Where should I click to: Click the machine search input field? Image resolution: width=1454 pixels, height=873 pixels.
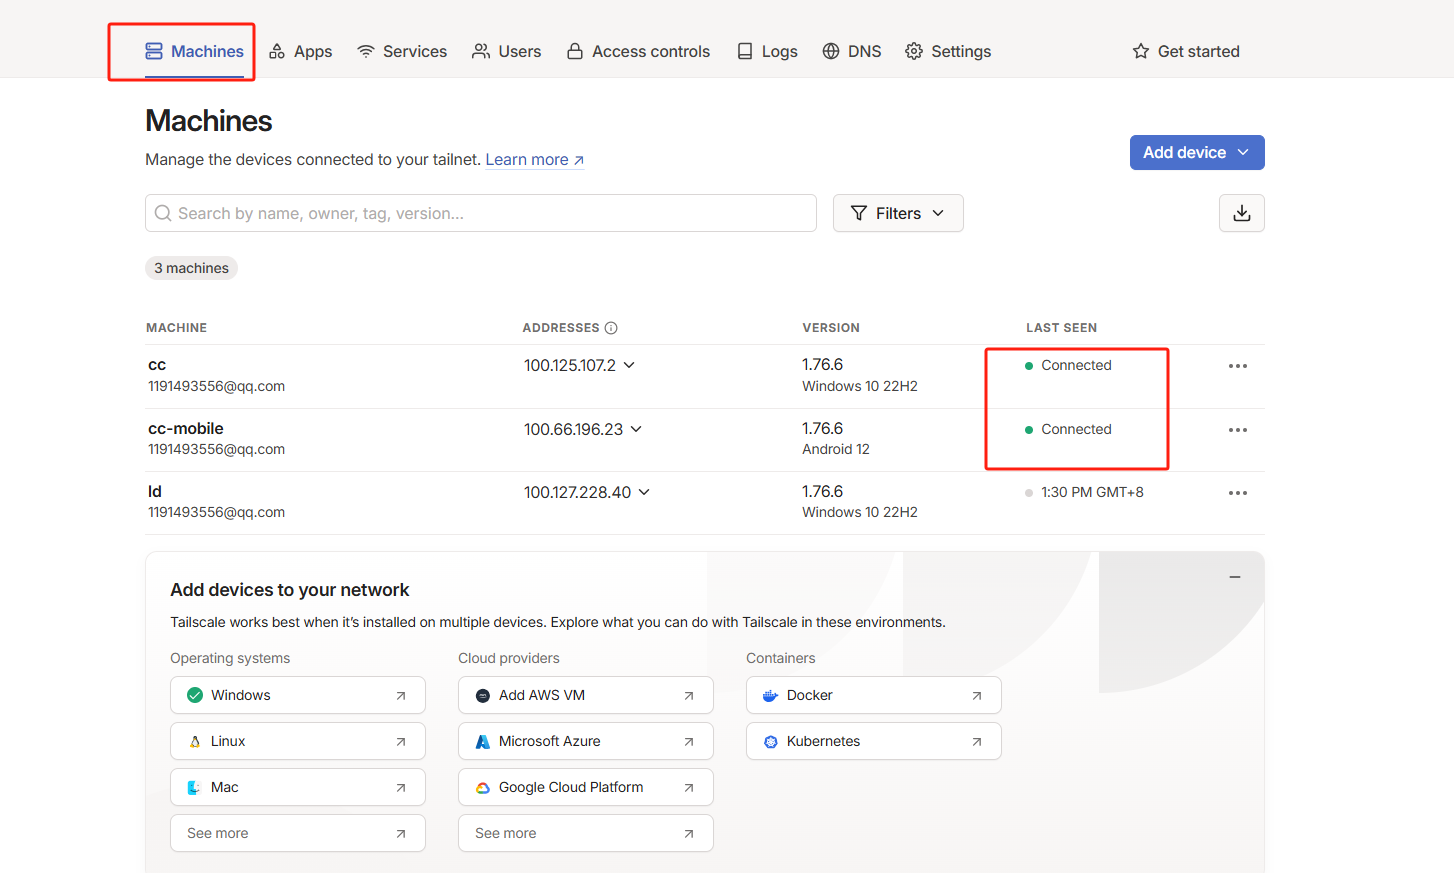click(480, 213)
